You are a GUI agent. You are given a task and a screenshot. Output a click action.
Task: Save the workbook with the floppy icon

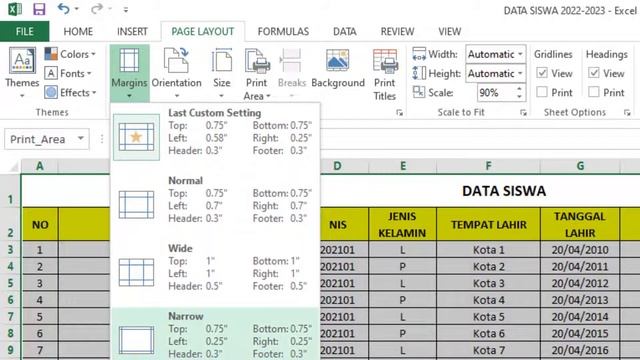click(x=39, y=9)
